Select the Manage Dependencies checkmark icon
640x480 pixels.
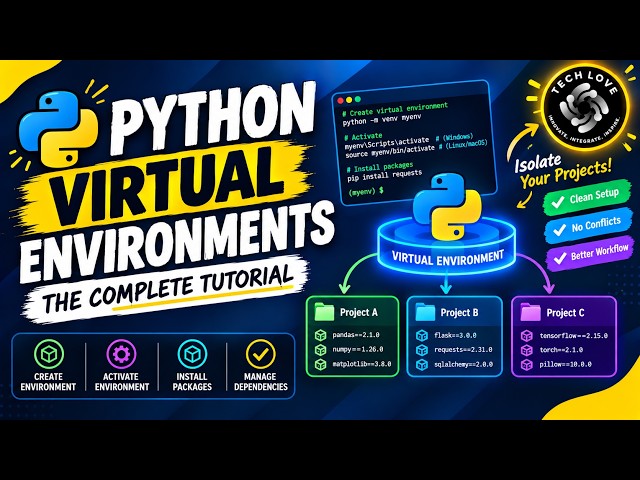coord(260,354)
